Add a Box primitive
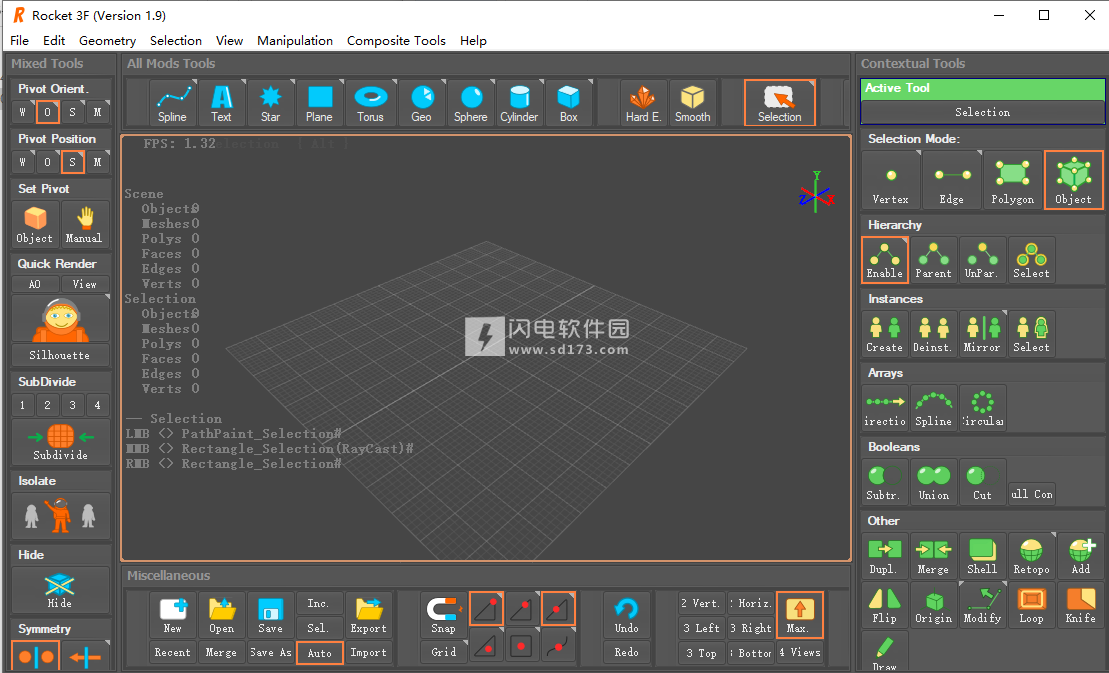 coord(569,103)
